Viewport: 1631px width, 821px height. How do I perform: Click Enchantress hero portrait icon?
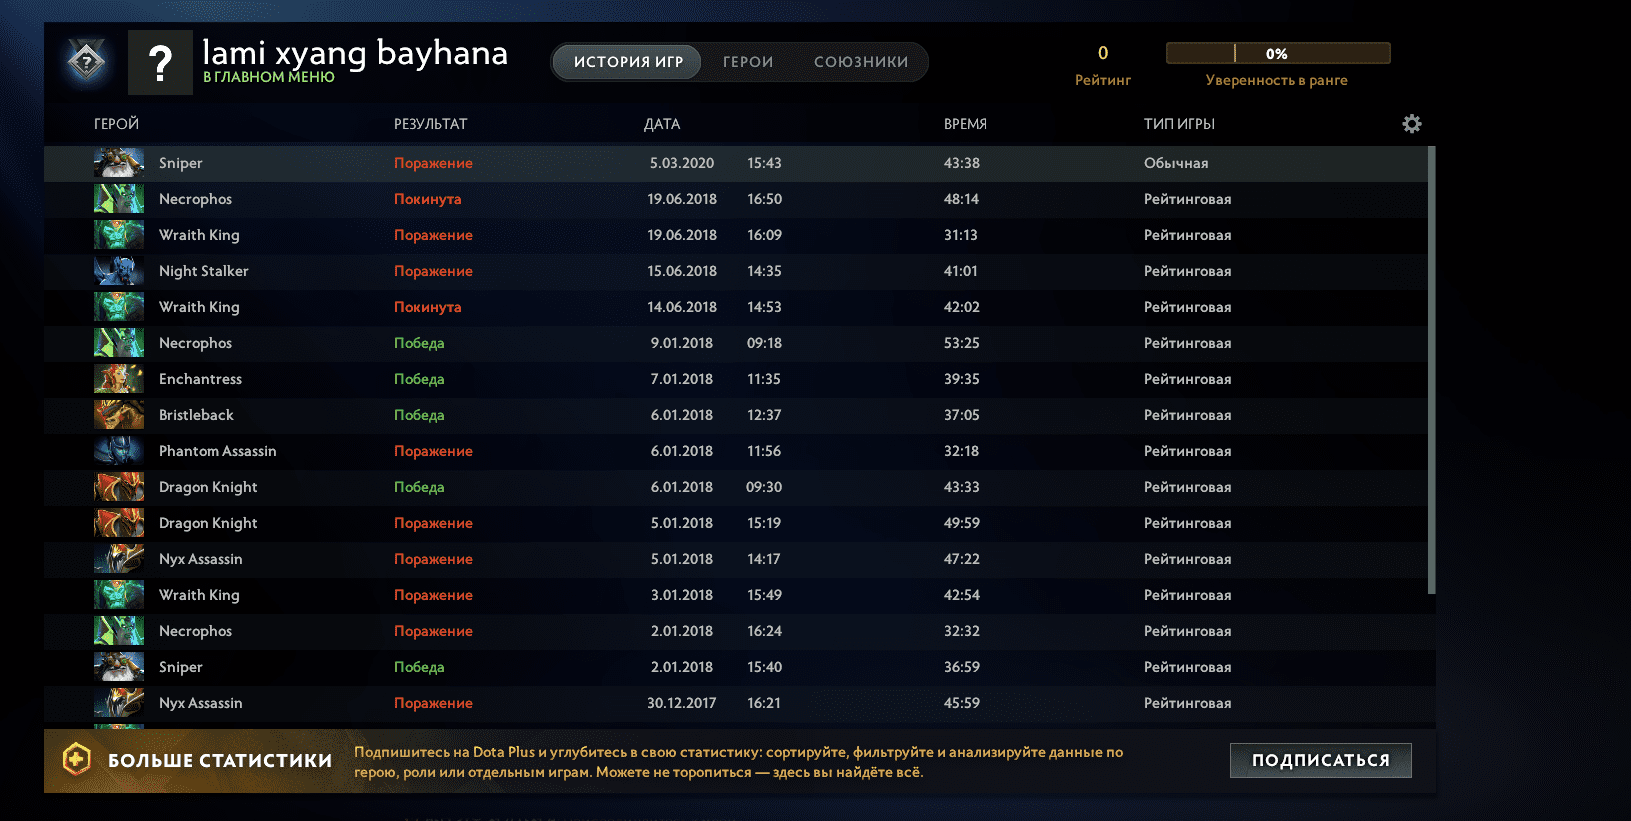click(118, 379)
